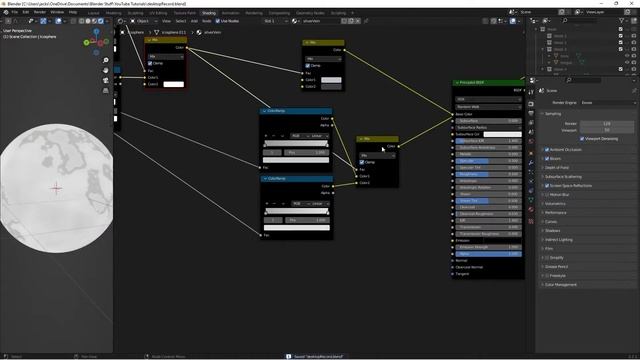Switch to the Geometry Nodes workspace tab
This screenshot has height=360, width=640.
pyautogui.click(x=310, y=13)
